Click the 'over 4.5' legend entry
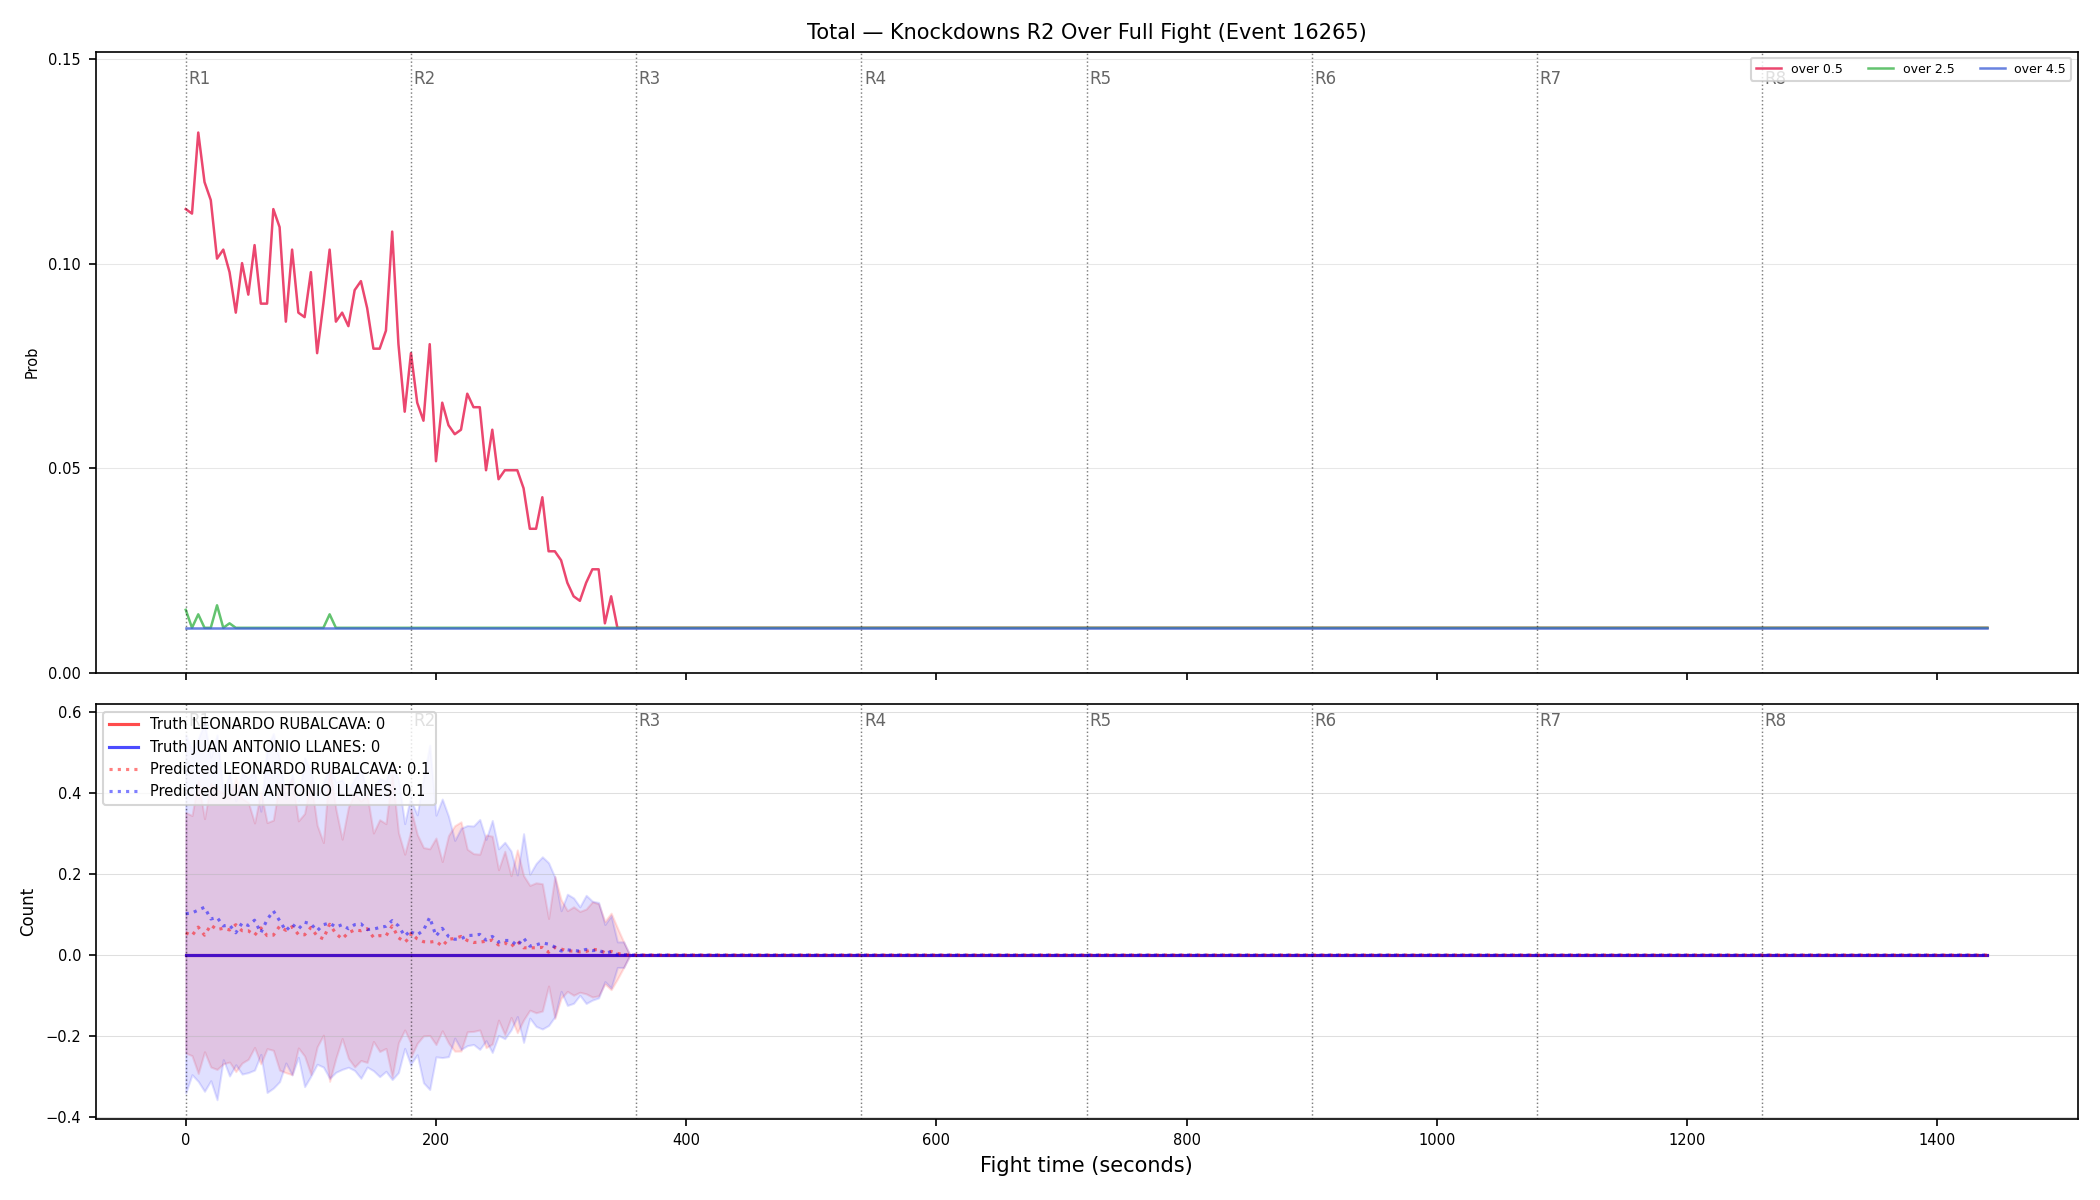Viewport: 2100px width, 1200px height. click(2022, 69)
